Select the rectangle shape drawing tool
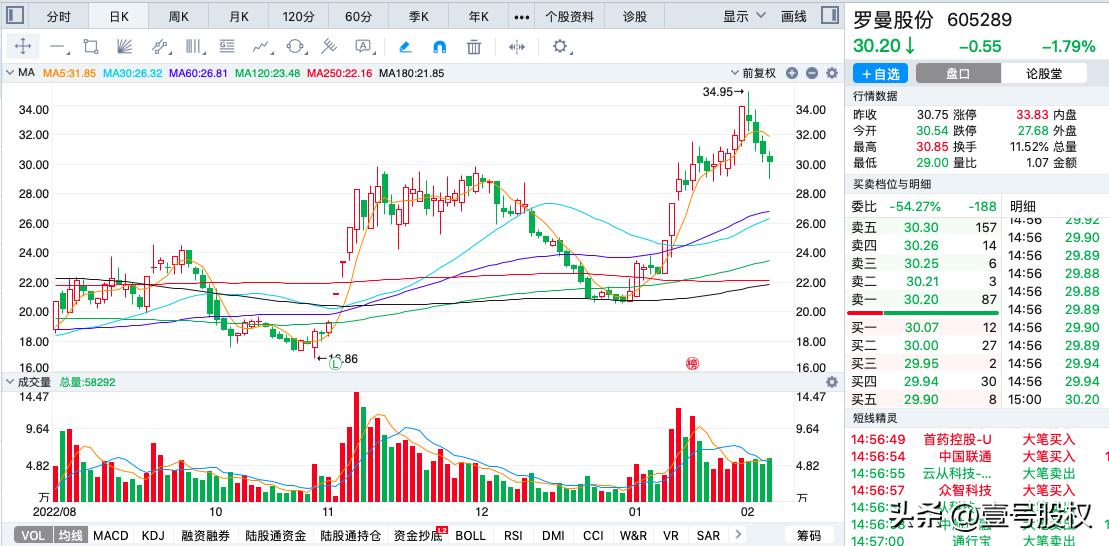The image size is (1109, 546). 91,47
